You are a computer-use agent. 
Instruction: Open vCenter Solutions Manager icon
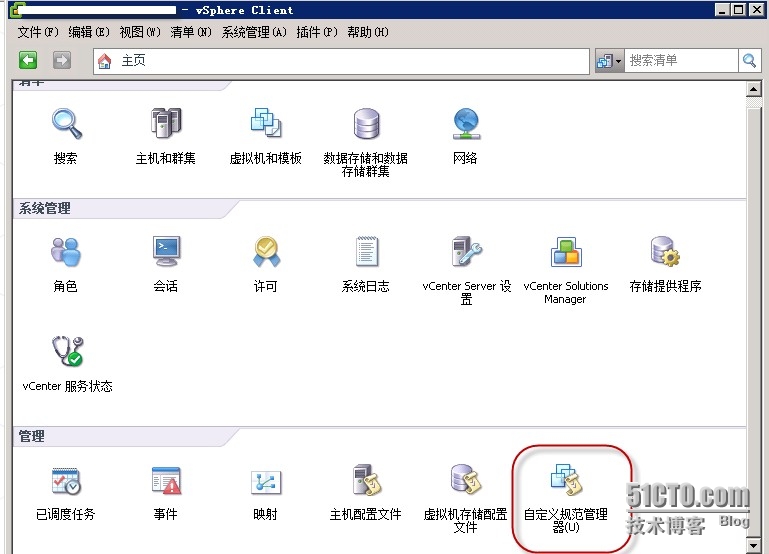point(566,252)
